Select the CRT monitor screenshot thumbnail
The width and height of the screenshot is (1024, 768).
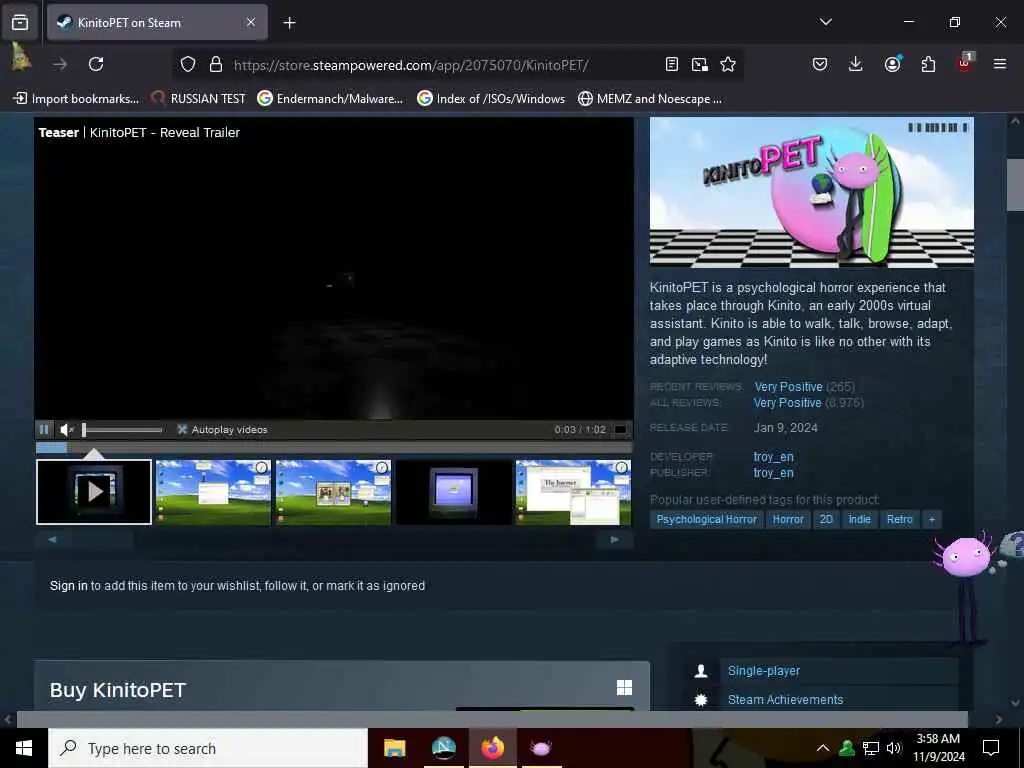coord(454,492)
